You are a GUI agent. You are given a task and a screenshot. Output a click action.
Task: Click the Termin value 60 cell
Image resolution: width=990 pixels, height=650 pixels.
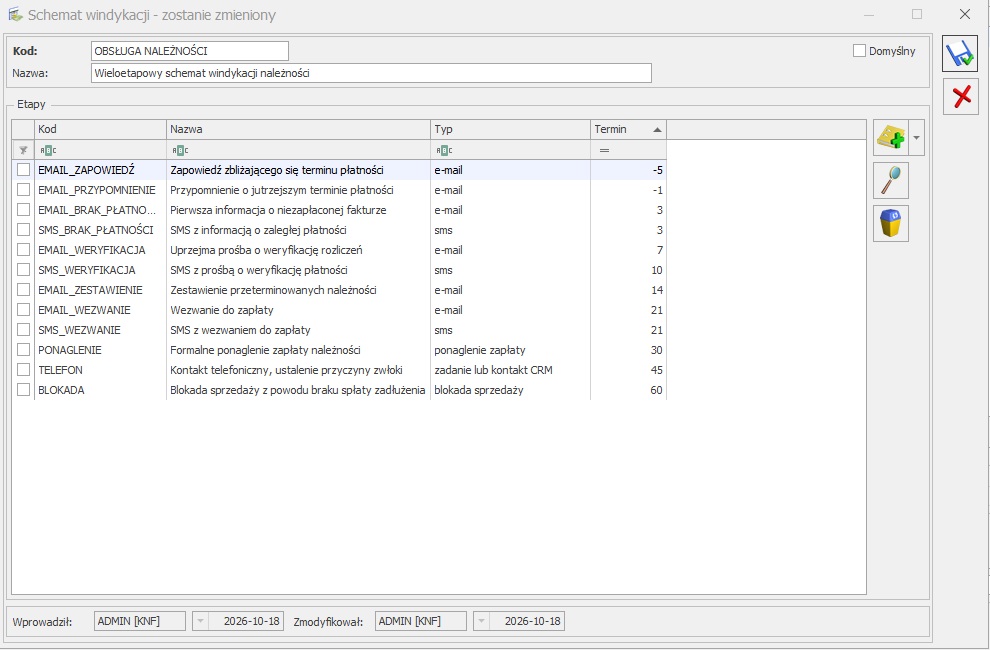[x=628, y=390]
